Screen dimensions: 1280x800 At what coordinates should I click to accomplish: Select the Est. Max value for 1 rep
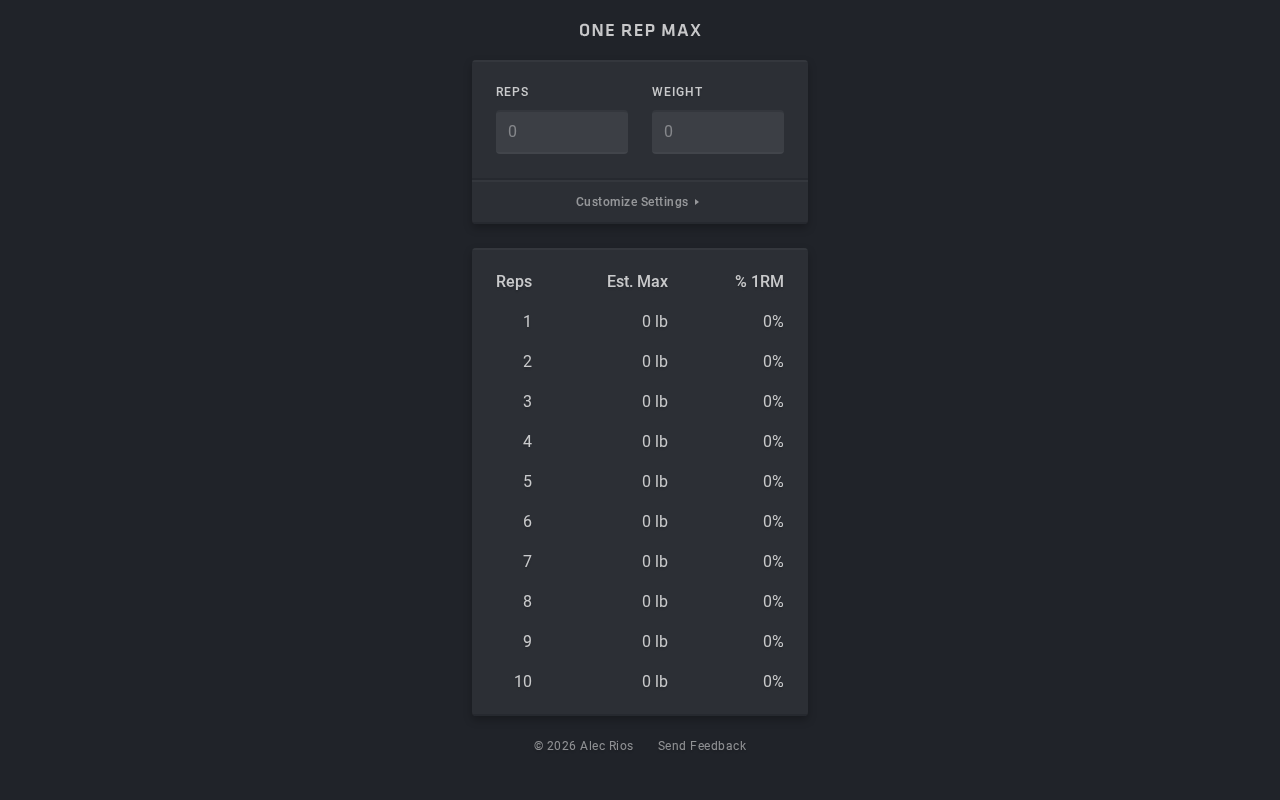click(x=654, y=322)
